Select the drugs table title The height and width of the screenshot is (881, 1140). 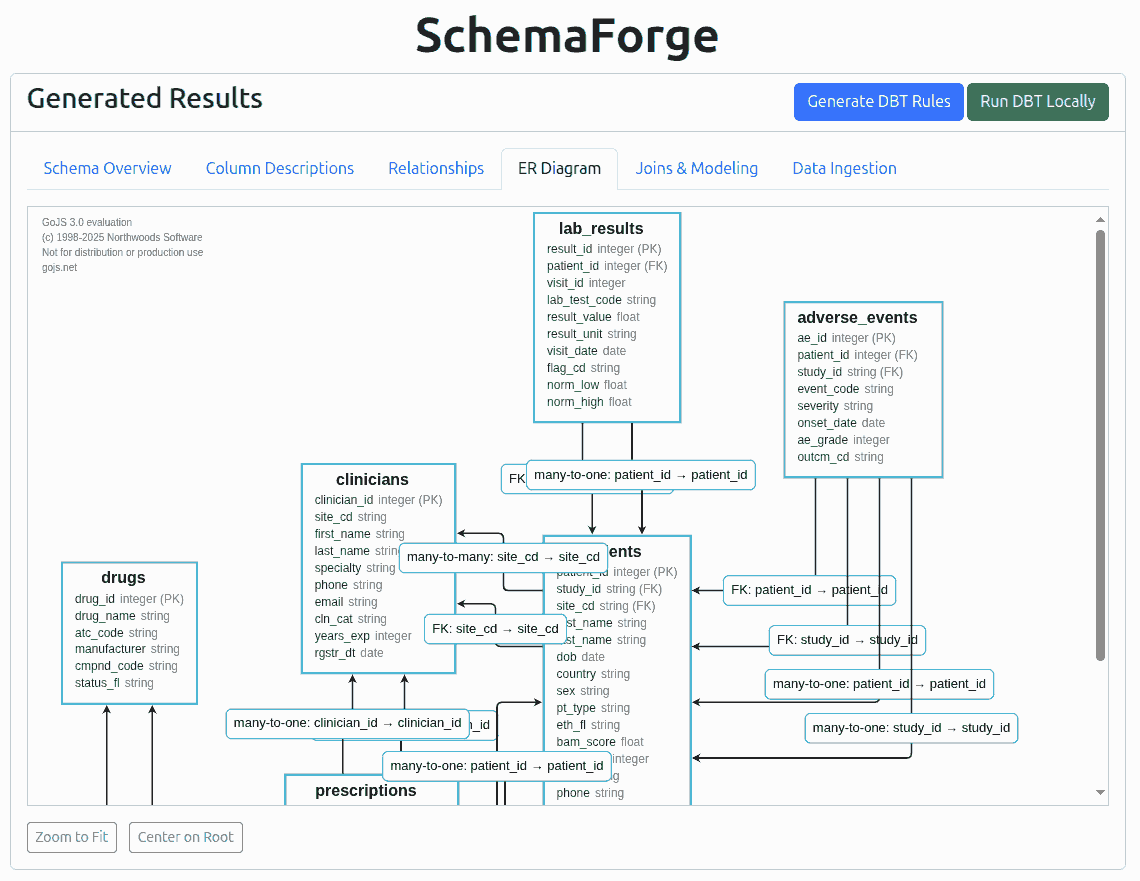tap(123, 577)
